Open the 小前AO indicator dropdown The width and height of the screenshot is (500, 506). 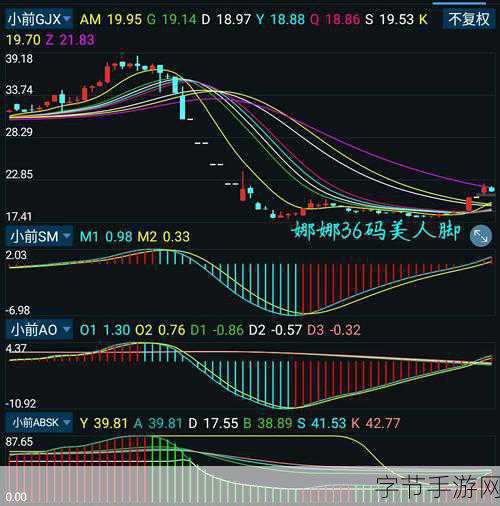tap(39, 330)
